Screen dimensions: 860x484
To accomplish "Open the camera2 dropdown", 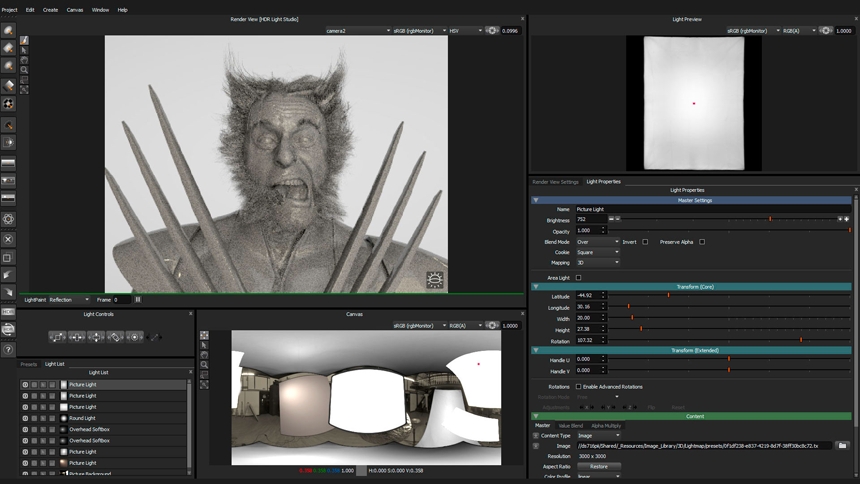I will pyautogui.click(x=358, y=31).
